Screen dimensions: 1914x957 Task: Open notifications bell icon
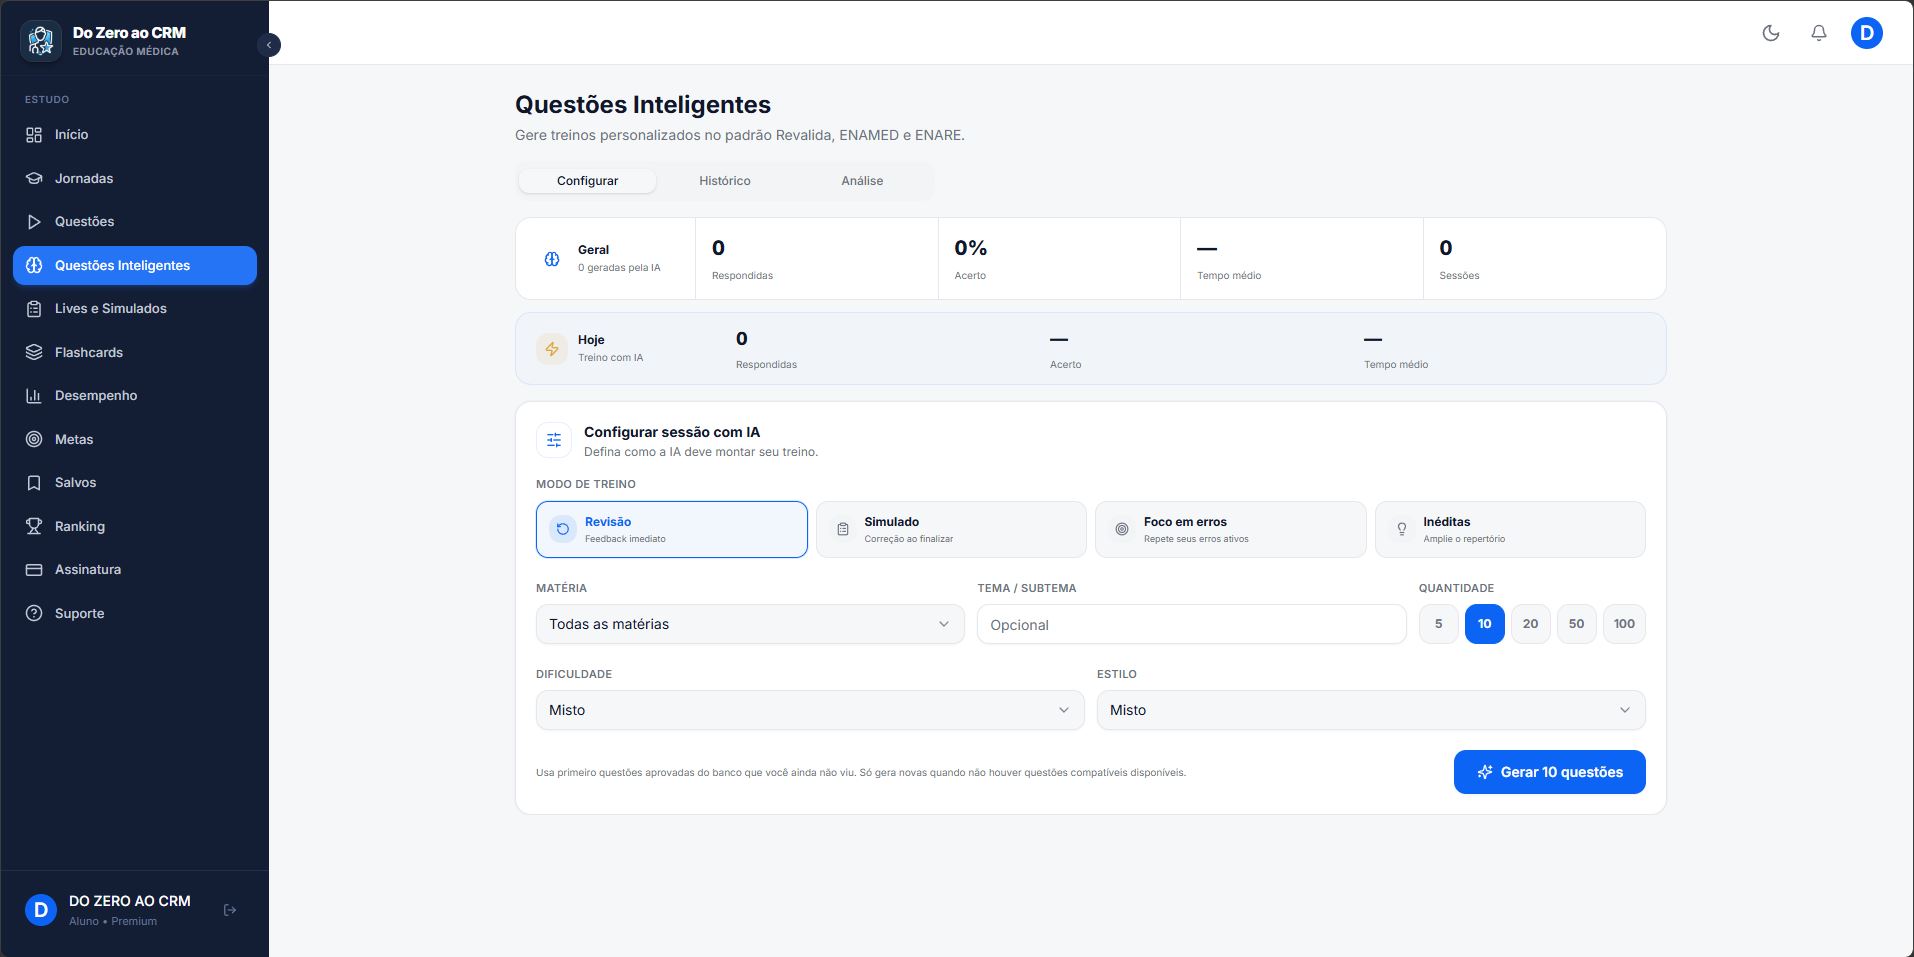click(x=1819, y=33)
